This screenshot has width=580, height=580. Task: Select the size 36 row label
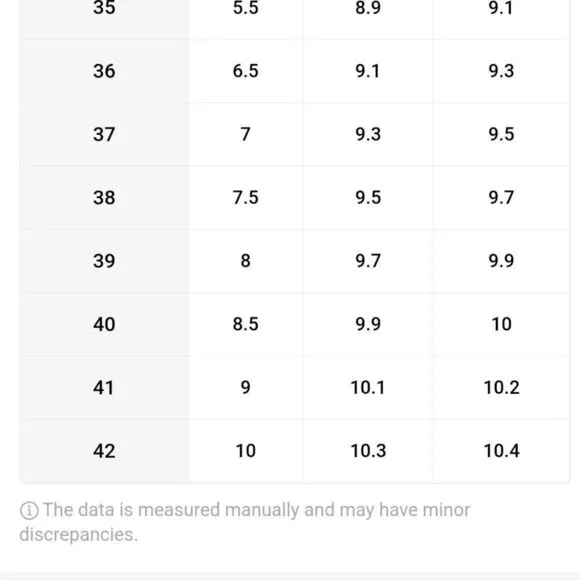click(104, 71)
